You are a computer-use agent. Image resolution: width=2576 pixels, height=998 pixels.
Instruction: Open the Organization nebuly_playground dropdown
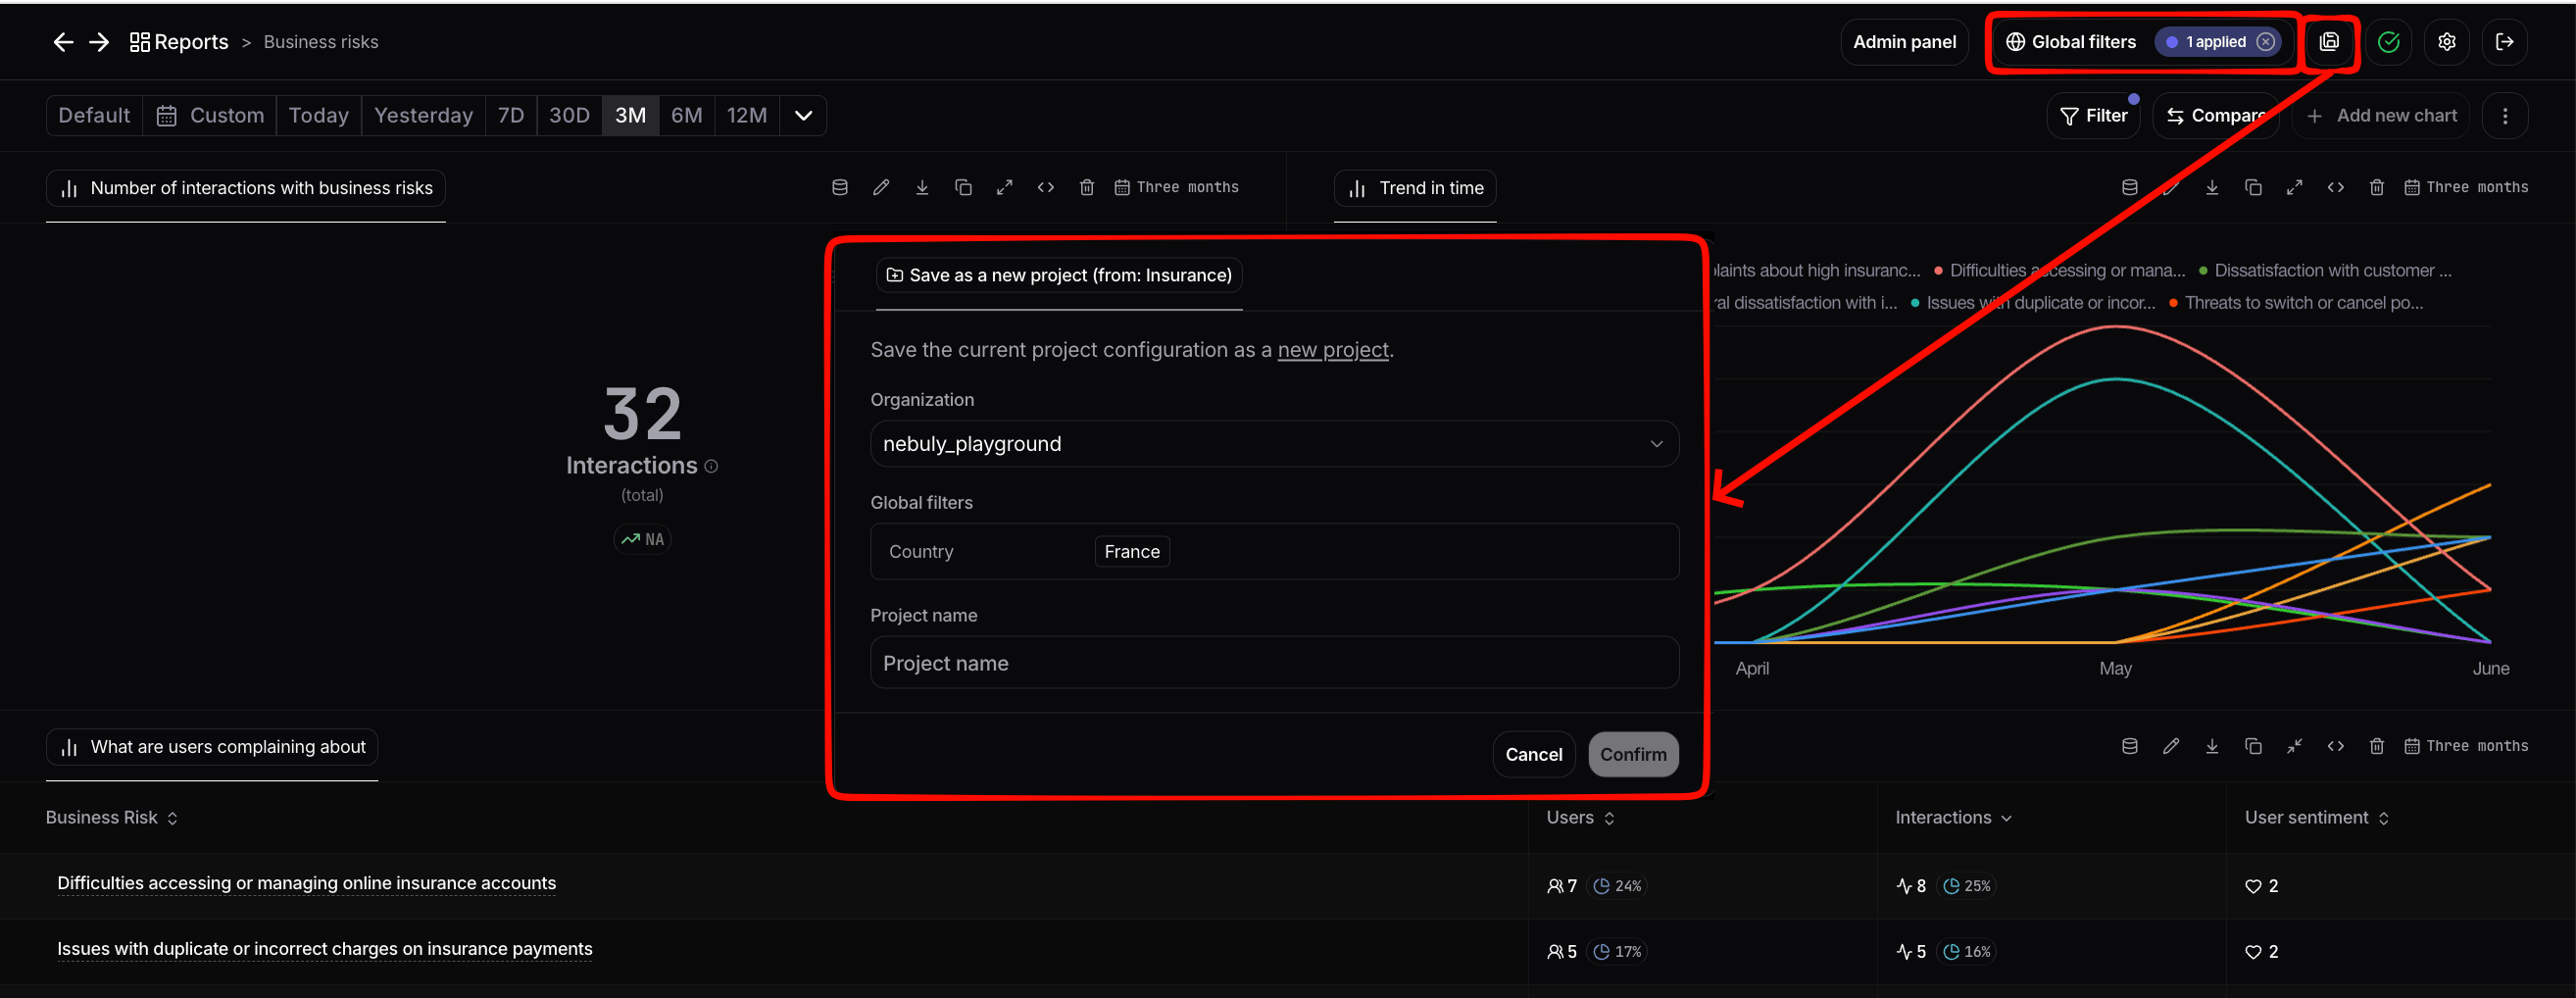[1274, 444]
